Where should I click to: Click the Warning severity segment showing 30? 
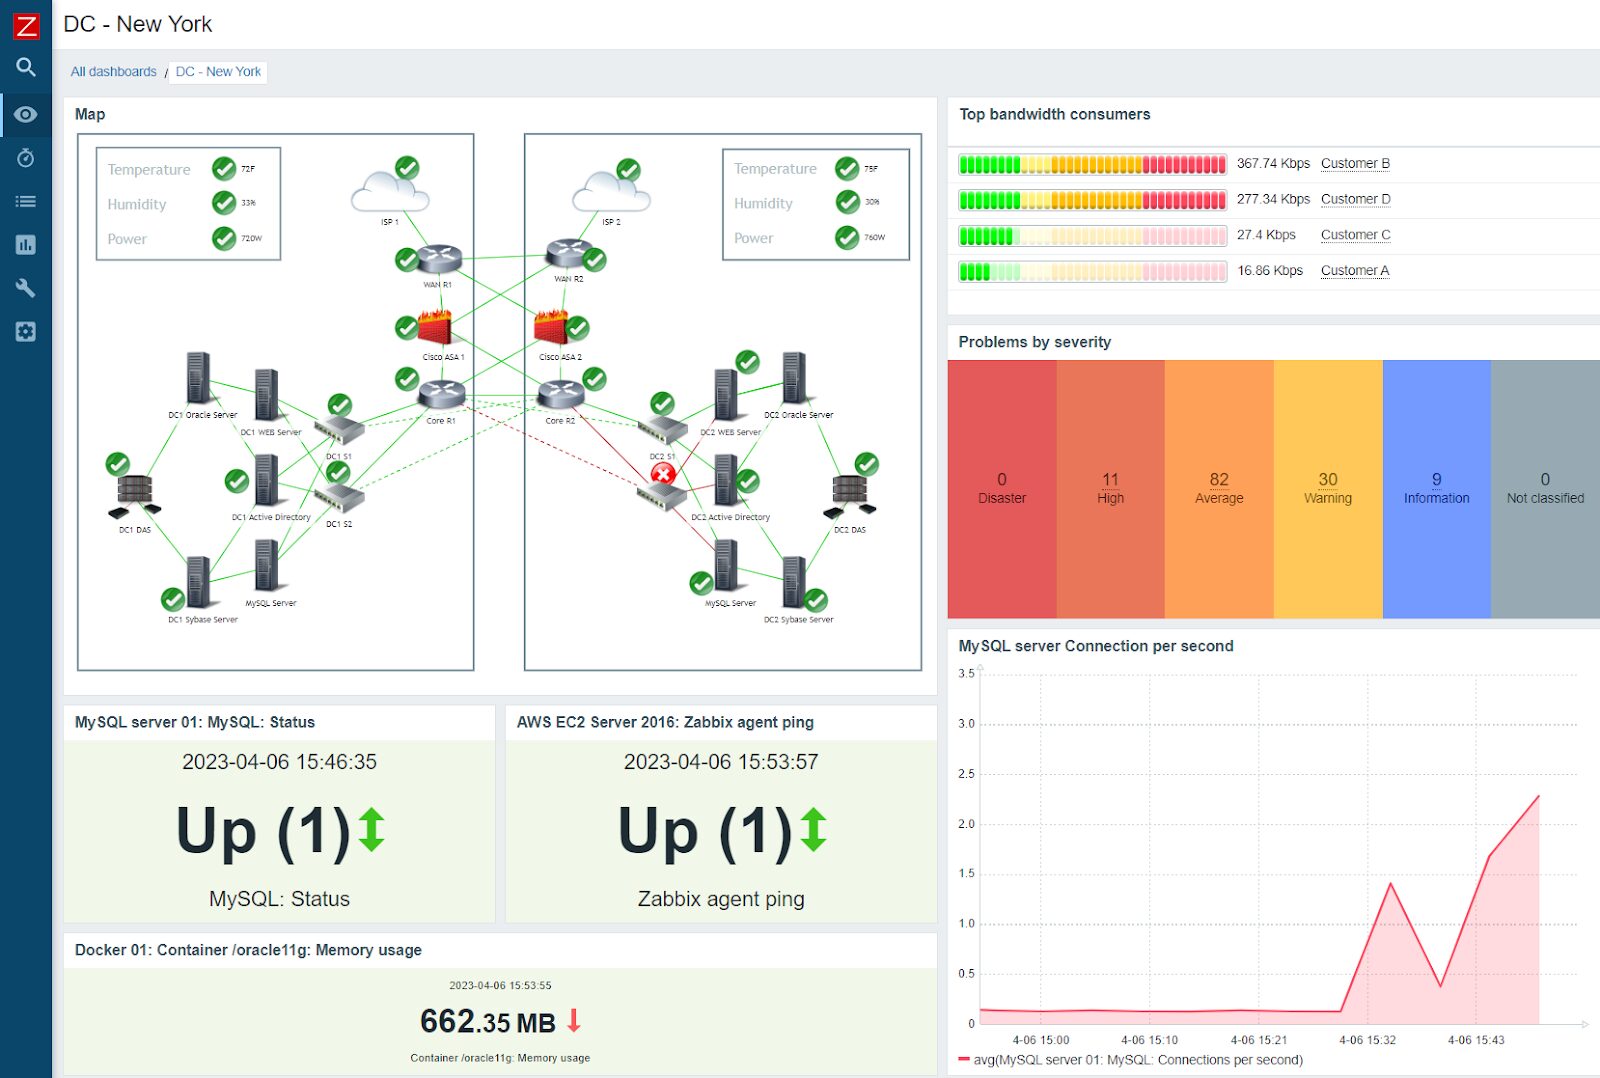tap(1328, 480)
